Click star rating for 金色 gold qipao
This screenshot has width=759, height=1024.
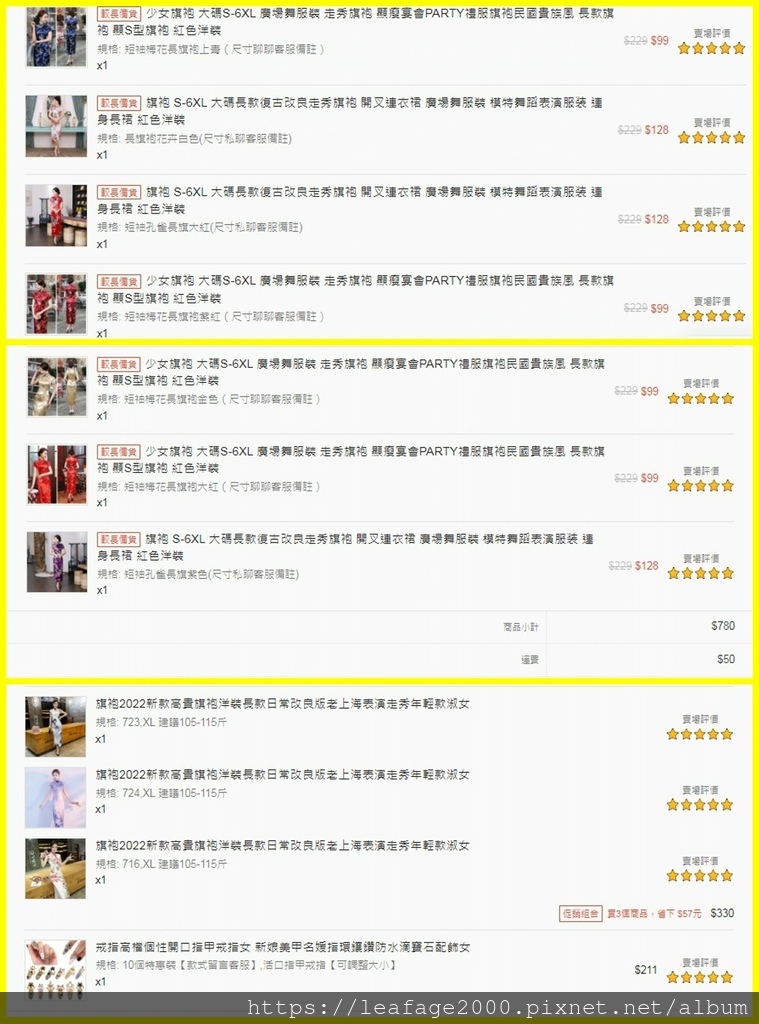click(x=701, y=398)
